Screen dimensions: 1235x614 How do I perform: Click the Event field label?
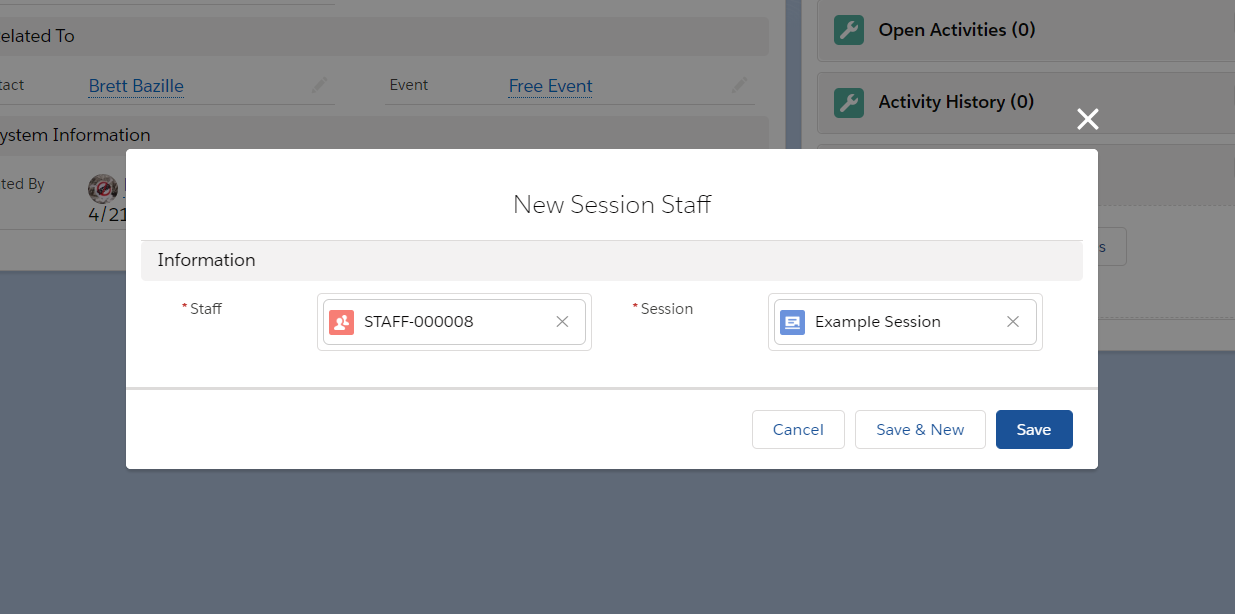(x=409, y=85)
